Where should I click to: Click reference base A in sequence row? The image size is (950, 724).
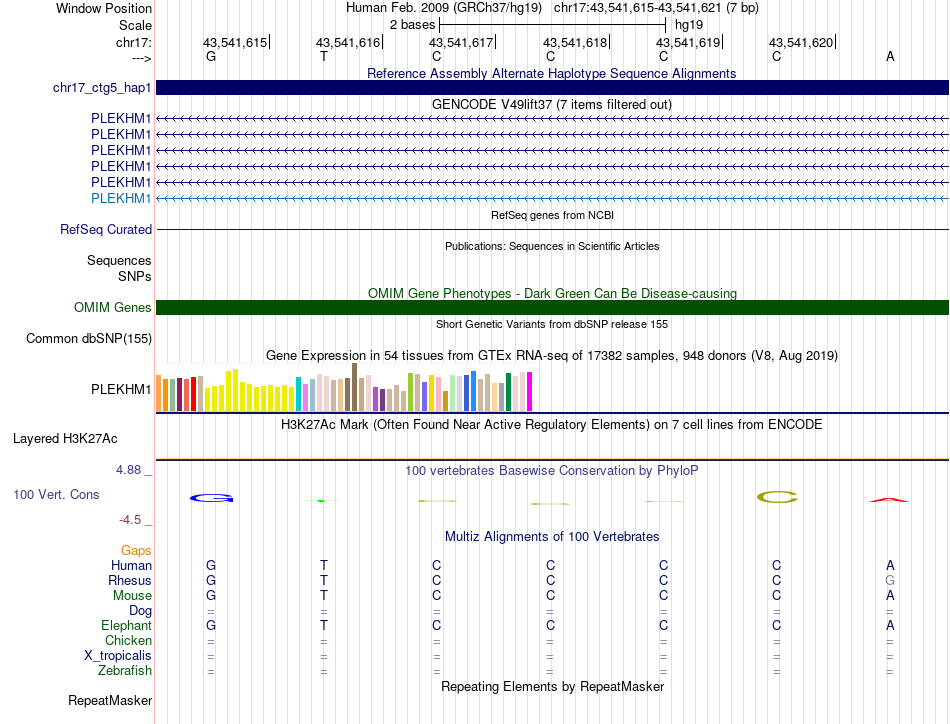(890, 56)
